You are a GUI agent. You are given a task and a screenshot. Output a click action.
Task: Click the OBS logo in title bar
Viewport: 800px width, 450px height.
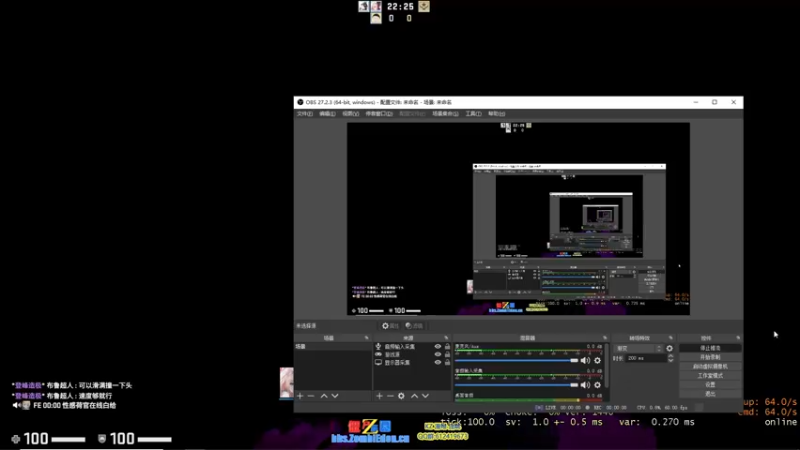[300, 102]
